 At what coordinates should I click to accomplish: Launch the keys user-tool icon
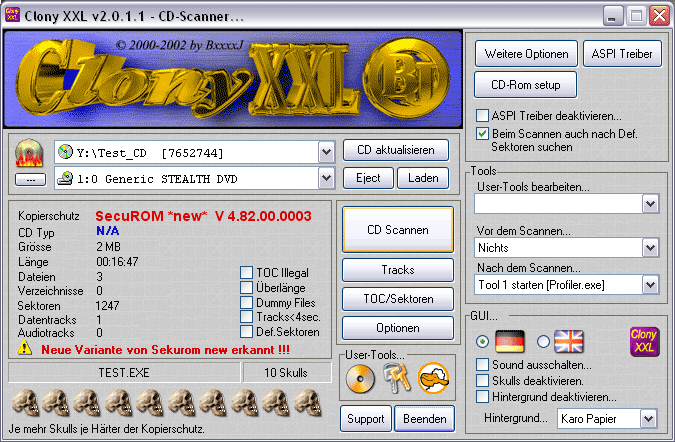click(397, 378)
